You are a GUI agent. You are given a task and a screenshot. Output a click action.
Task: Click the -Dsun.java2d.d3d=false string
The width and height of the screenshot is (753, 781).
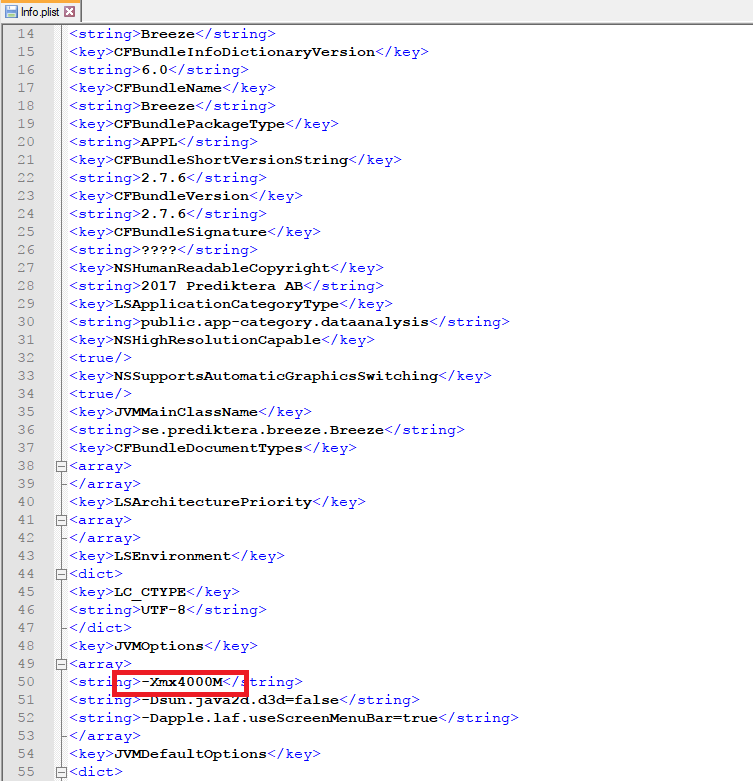238,700
